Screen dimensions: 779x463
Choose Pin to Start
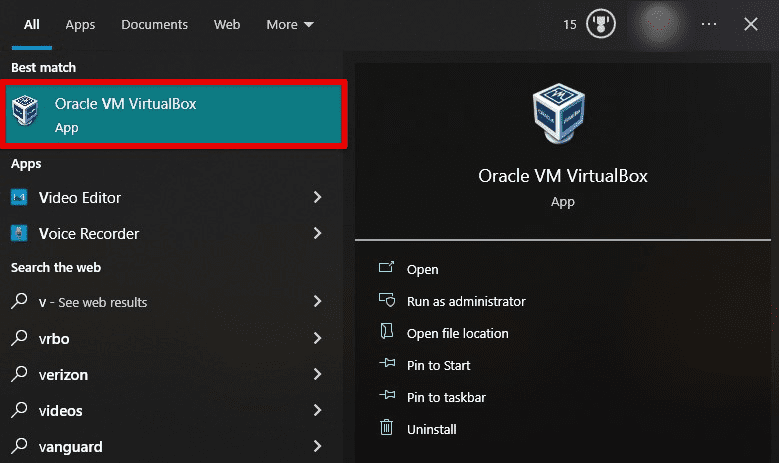click(438, 365)
